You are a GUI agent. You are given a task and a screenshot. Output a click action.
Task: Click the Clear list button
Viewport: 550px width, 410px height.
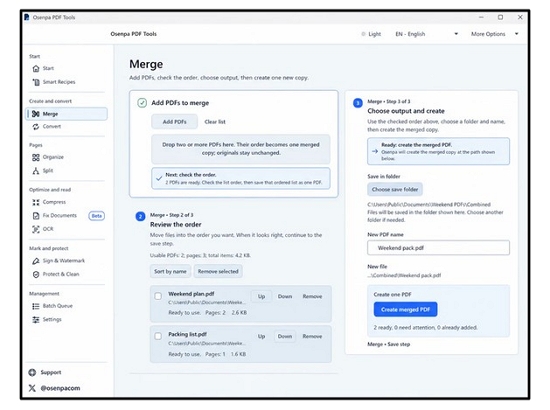[x=215, y=122]
